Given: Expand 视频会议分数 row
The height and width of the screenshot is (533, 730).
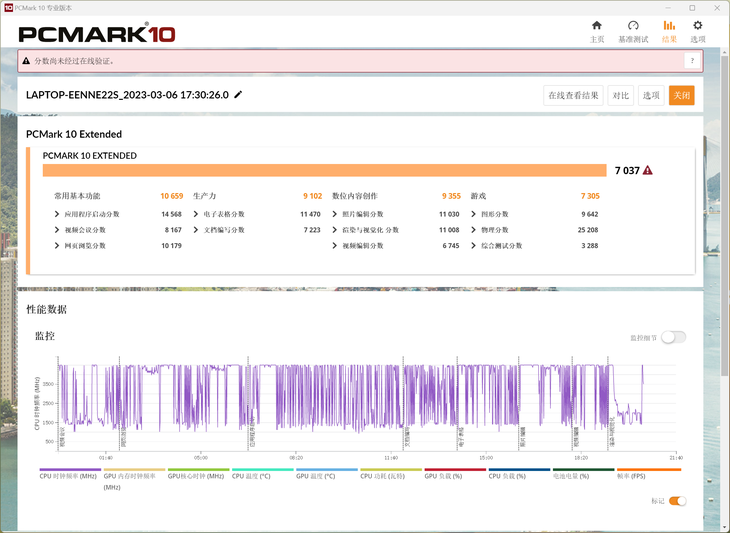Looking at the screenshot, I should 57,230.
